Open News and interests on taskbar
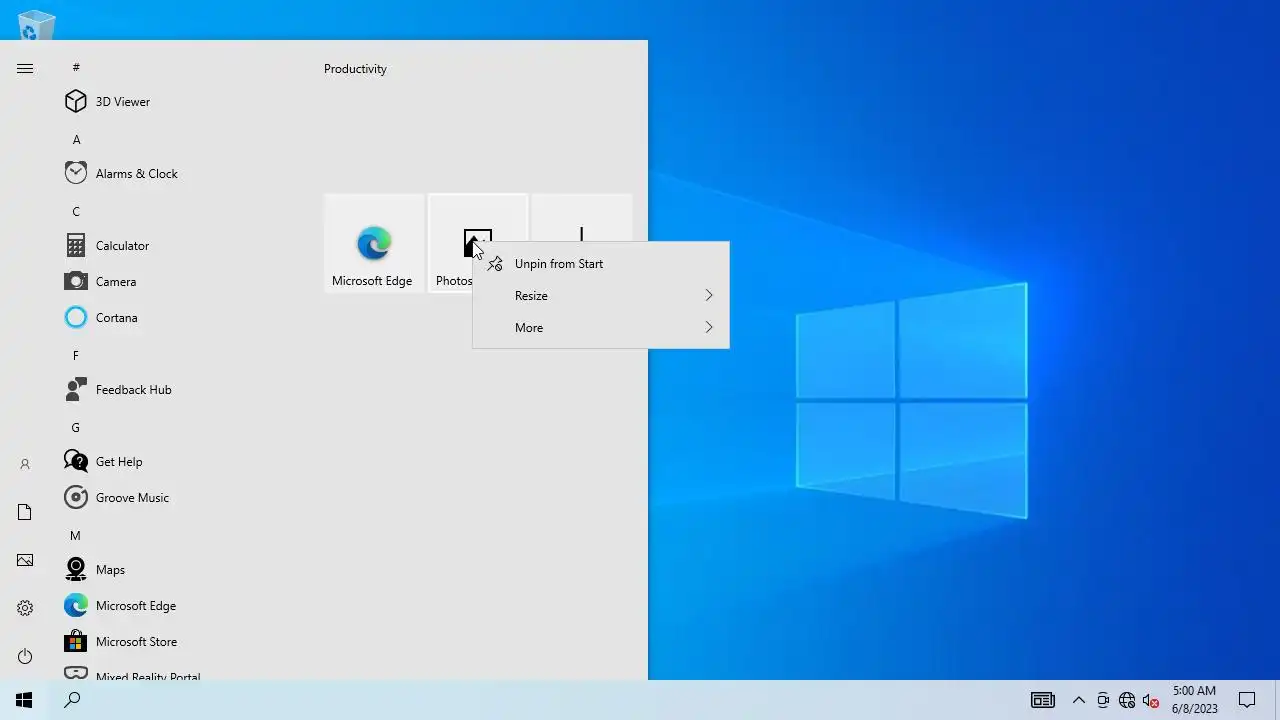Screen dimensions: 1280x720 click(x=1043, y=700)
